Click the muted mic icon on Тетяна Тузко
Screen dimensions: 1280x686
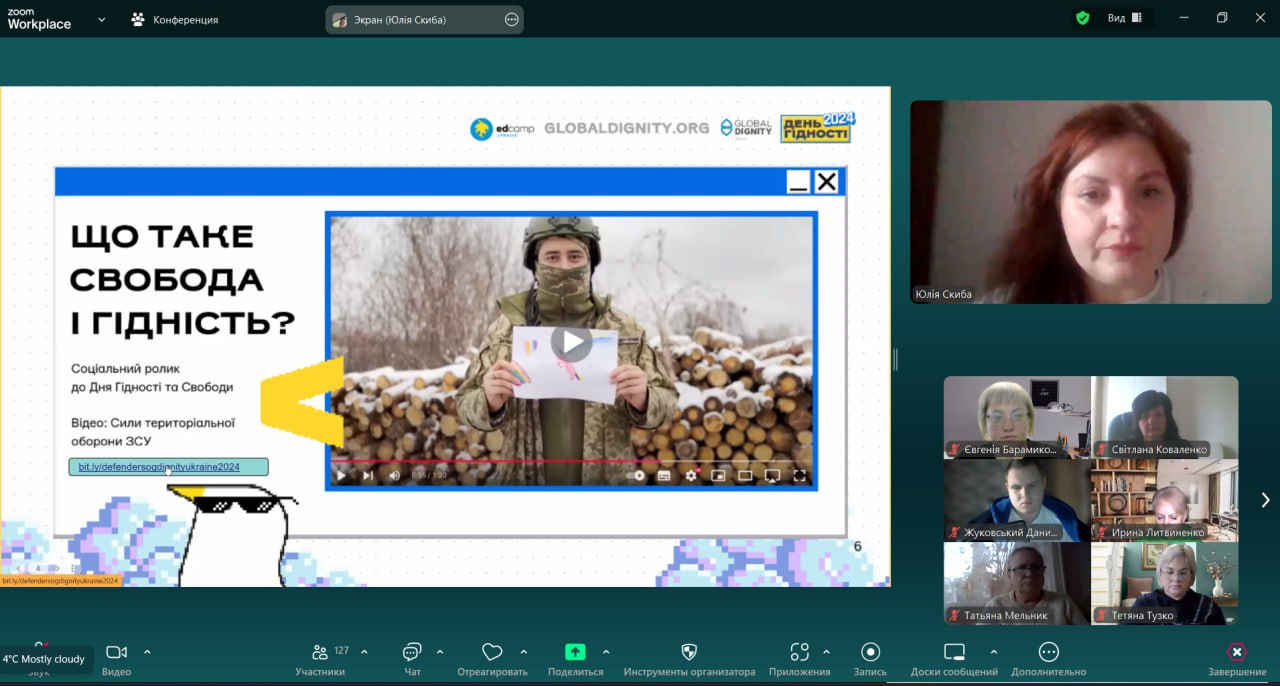(x=1102, y=616)
